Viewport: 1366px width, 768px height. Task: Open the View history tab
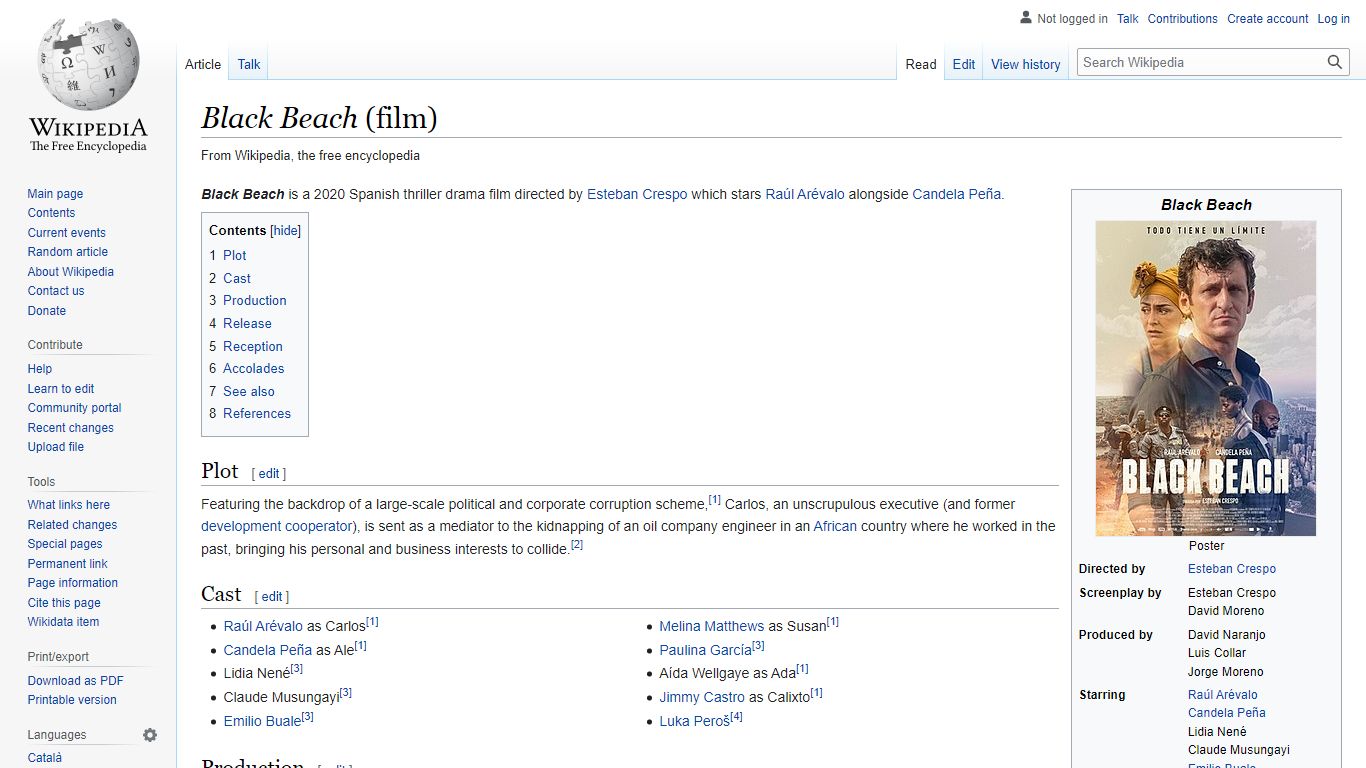(1026, 64)
